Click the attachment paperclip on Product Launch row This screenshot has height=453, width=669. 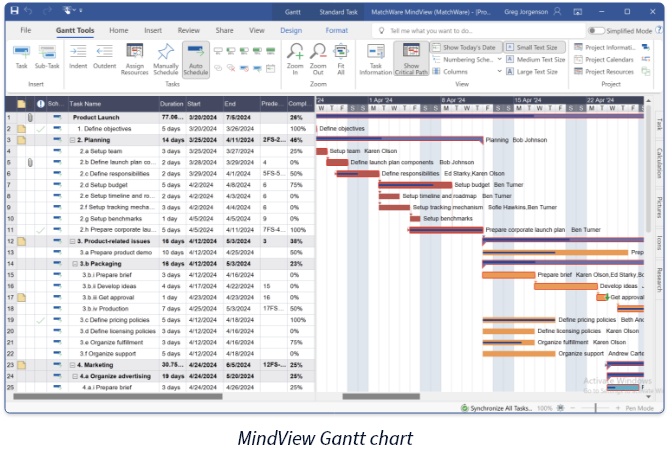(x=30, y=118)
